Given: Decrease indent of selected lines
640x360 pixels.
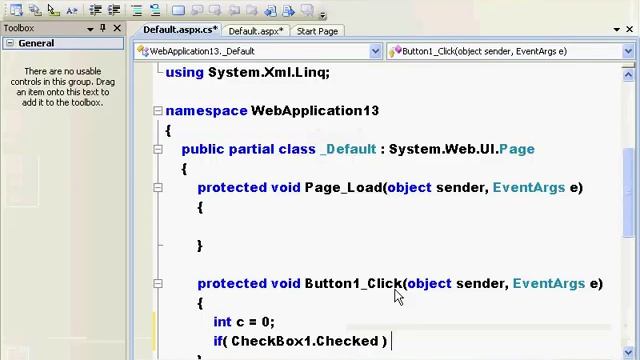Looking at the screenshot, I should tap(95, 10).
